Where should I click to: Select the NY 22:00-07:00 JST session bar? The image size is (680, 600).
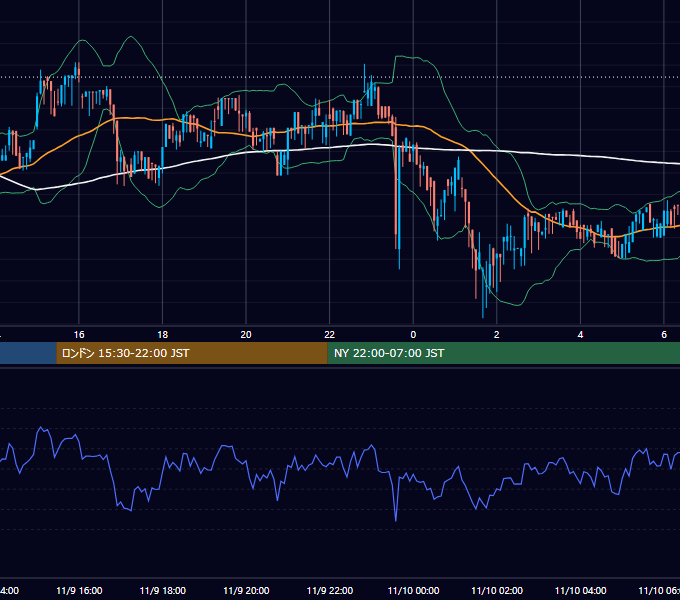click(x=503, y=353)
